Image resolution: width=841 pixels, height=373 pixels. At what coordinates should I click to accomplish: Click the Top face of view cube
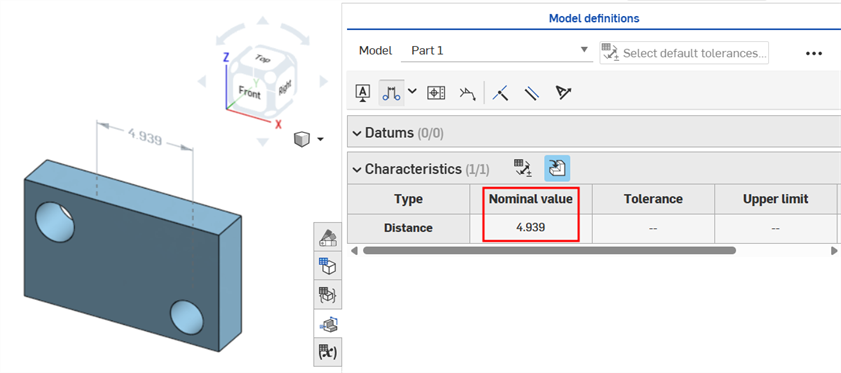[262, 58]
